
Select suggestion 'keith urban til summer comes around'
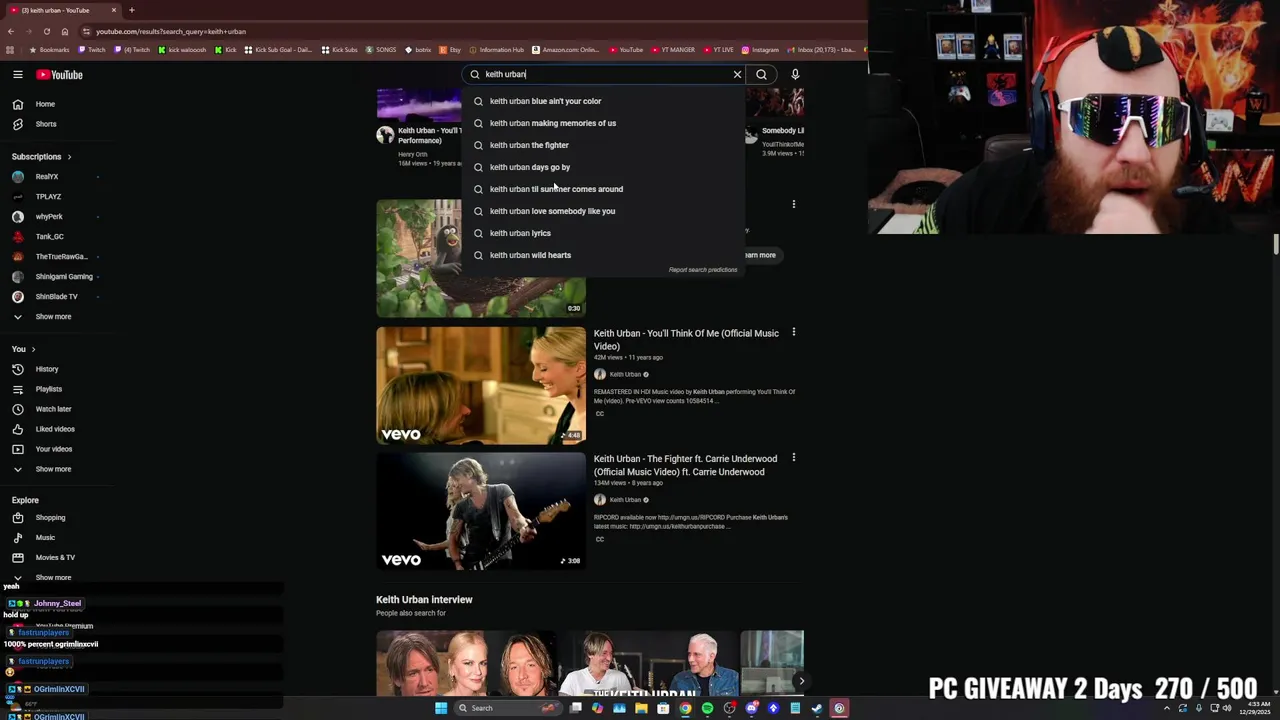[605, 189]
